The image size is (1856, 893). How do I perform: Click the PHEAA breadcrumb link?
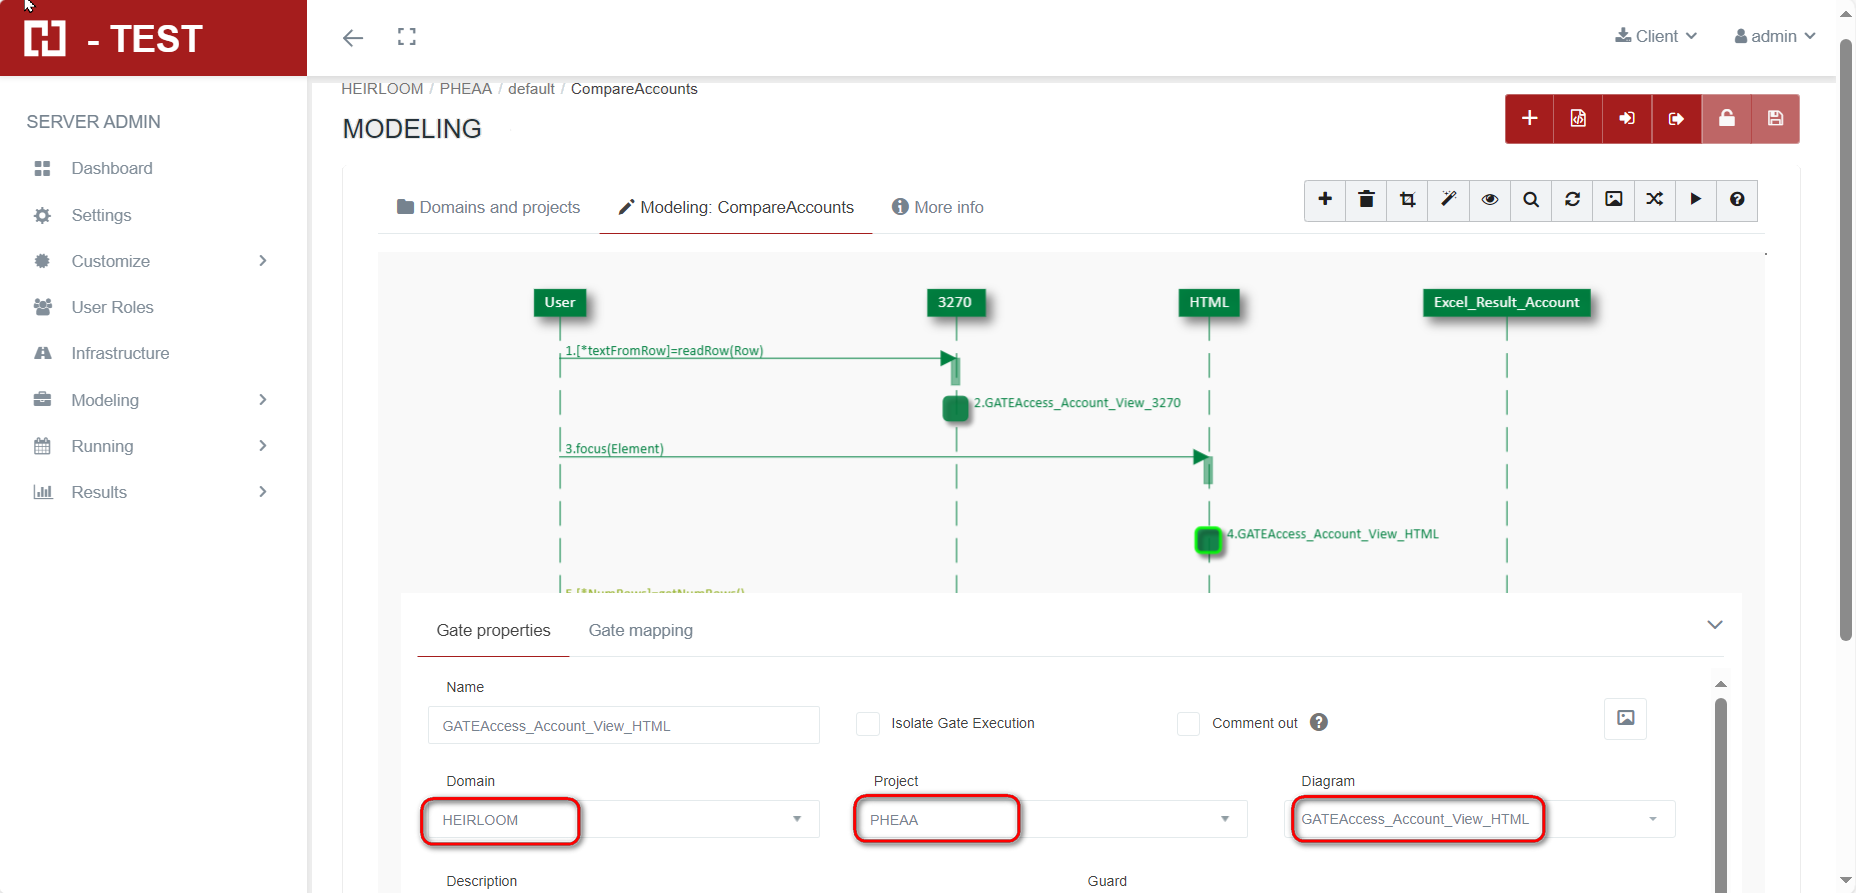coord(465,89)
